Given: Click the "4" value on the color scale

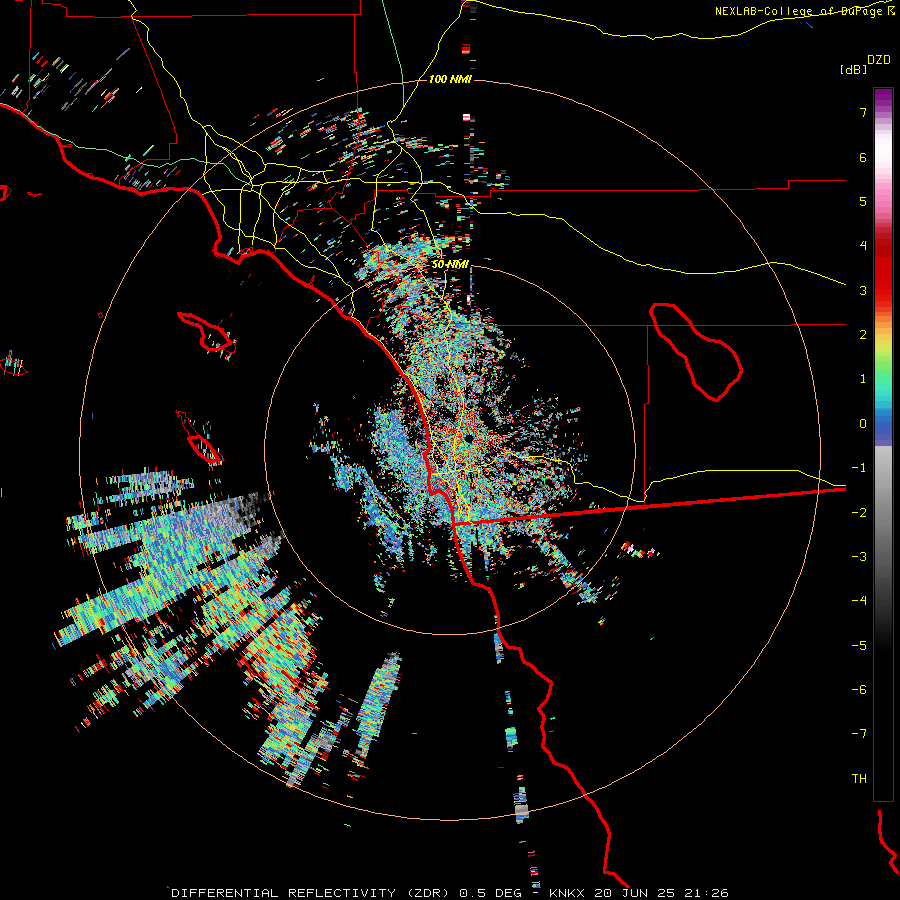Looking at the screenshot, I should click(863, 246).
